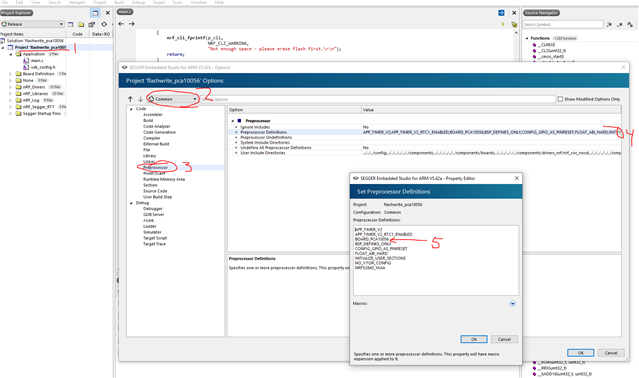This screenshot has height=378, width=639.
Task: Click the __CLREX() function icon
Action: coord(535,44)
